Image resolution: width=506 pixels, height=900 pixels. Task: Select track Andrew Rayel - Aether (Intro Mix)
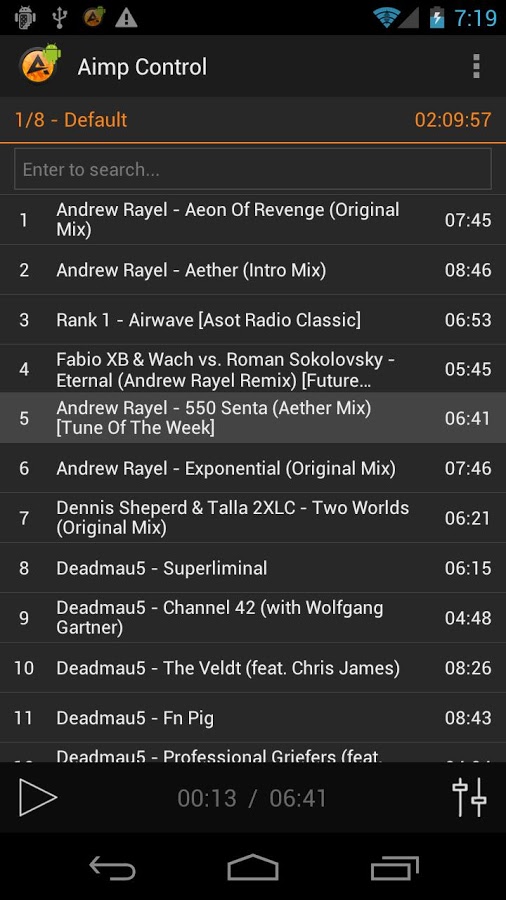tap(253, 270)
